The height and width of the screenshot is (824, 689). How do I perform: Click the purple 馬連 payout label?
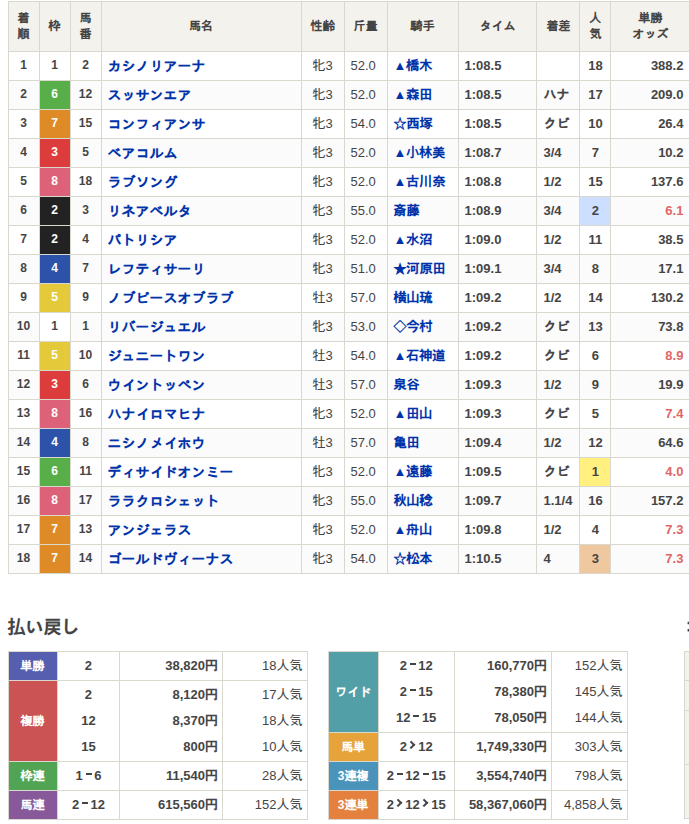[33, 805]
